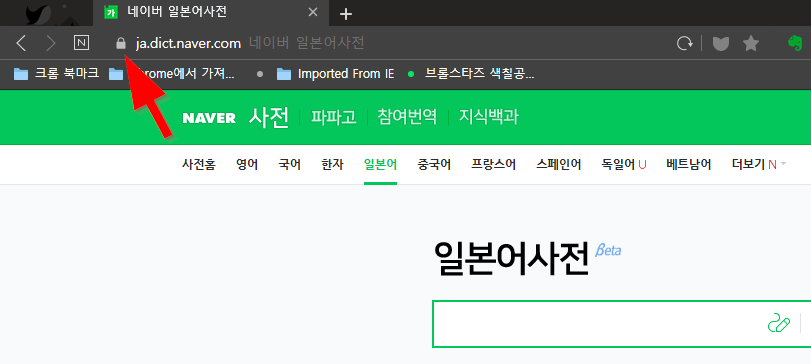Screen dimensions: 811x364
Task: Click the NAVER logo in green header
Action: tap(209, 118)
